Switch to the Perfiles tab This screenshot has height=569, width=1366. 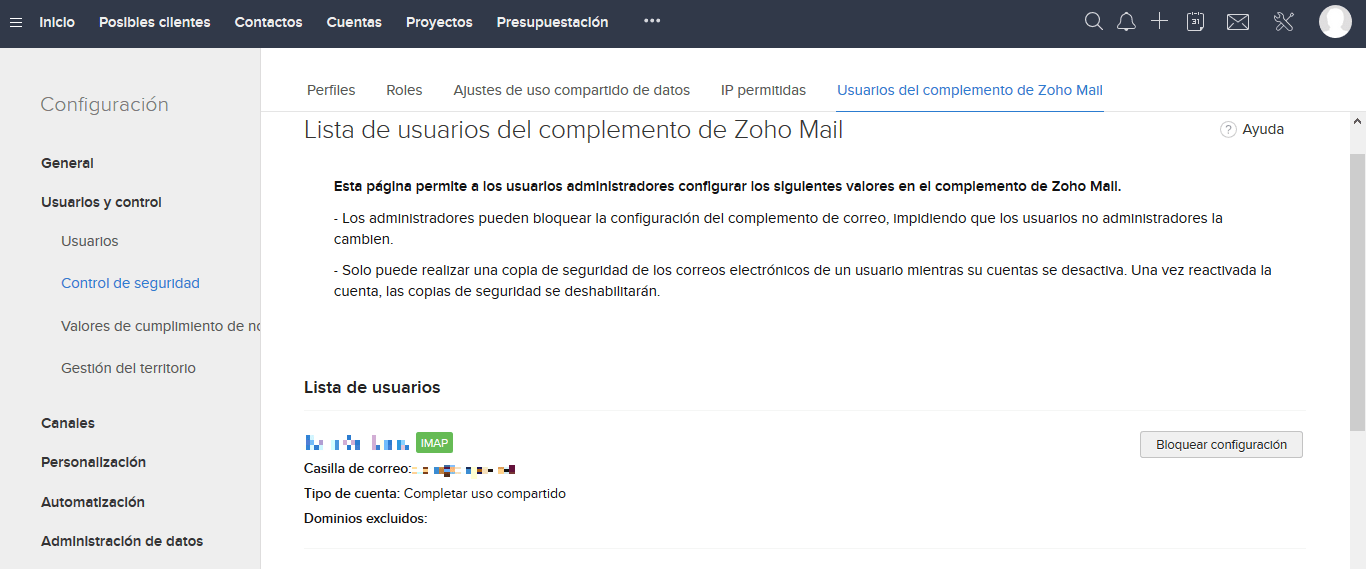pos(331,90)
